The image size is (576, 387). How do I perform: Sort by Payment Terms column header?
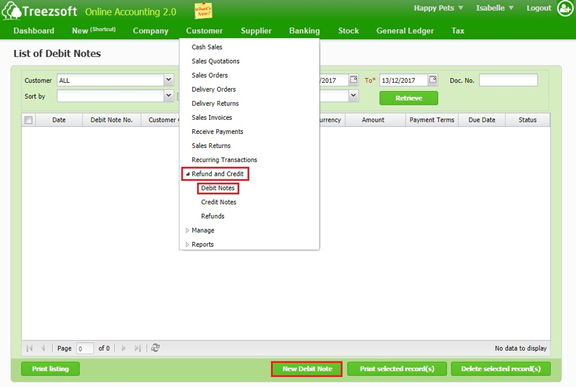click(432, 120)
